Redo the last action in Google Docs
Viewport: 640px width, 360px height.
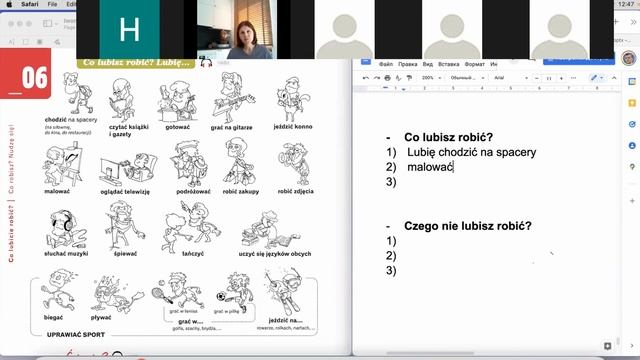[x=376, y=78]
